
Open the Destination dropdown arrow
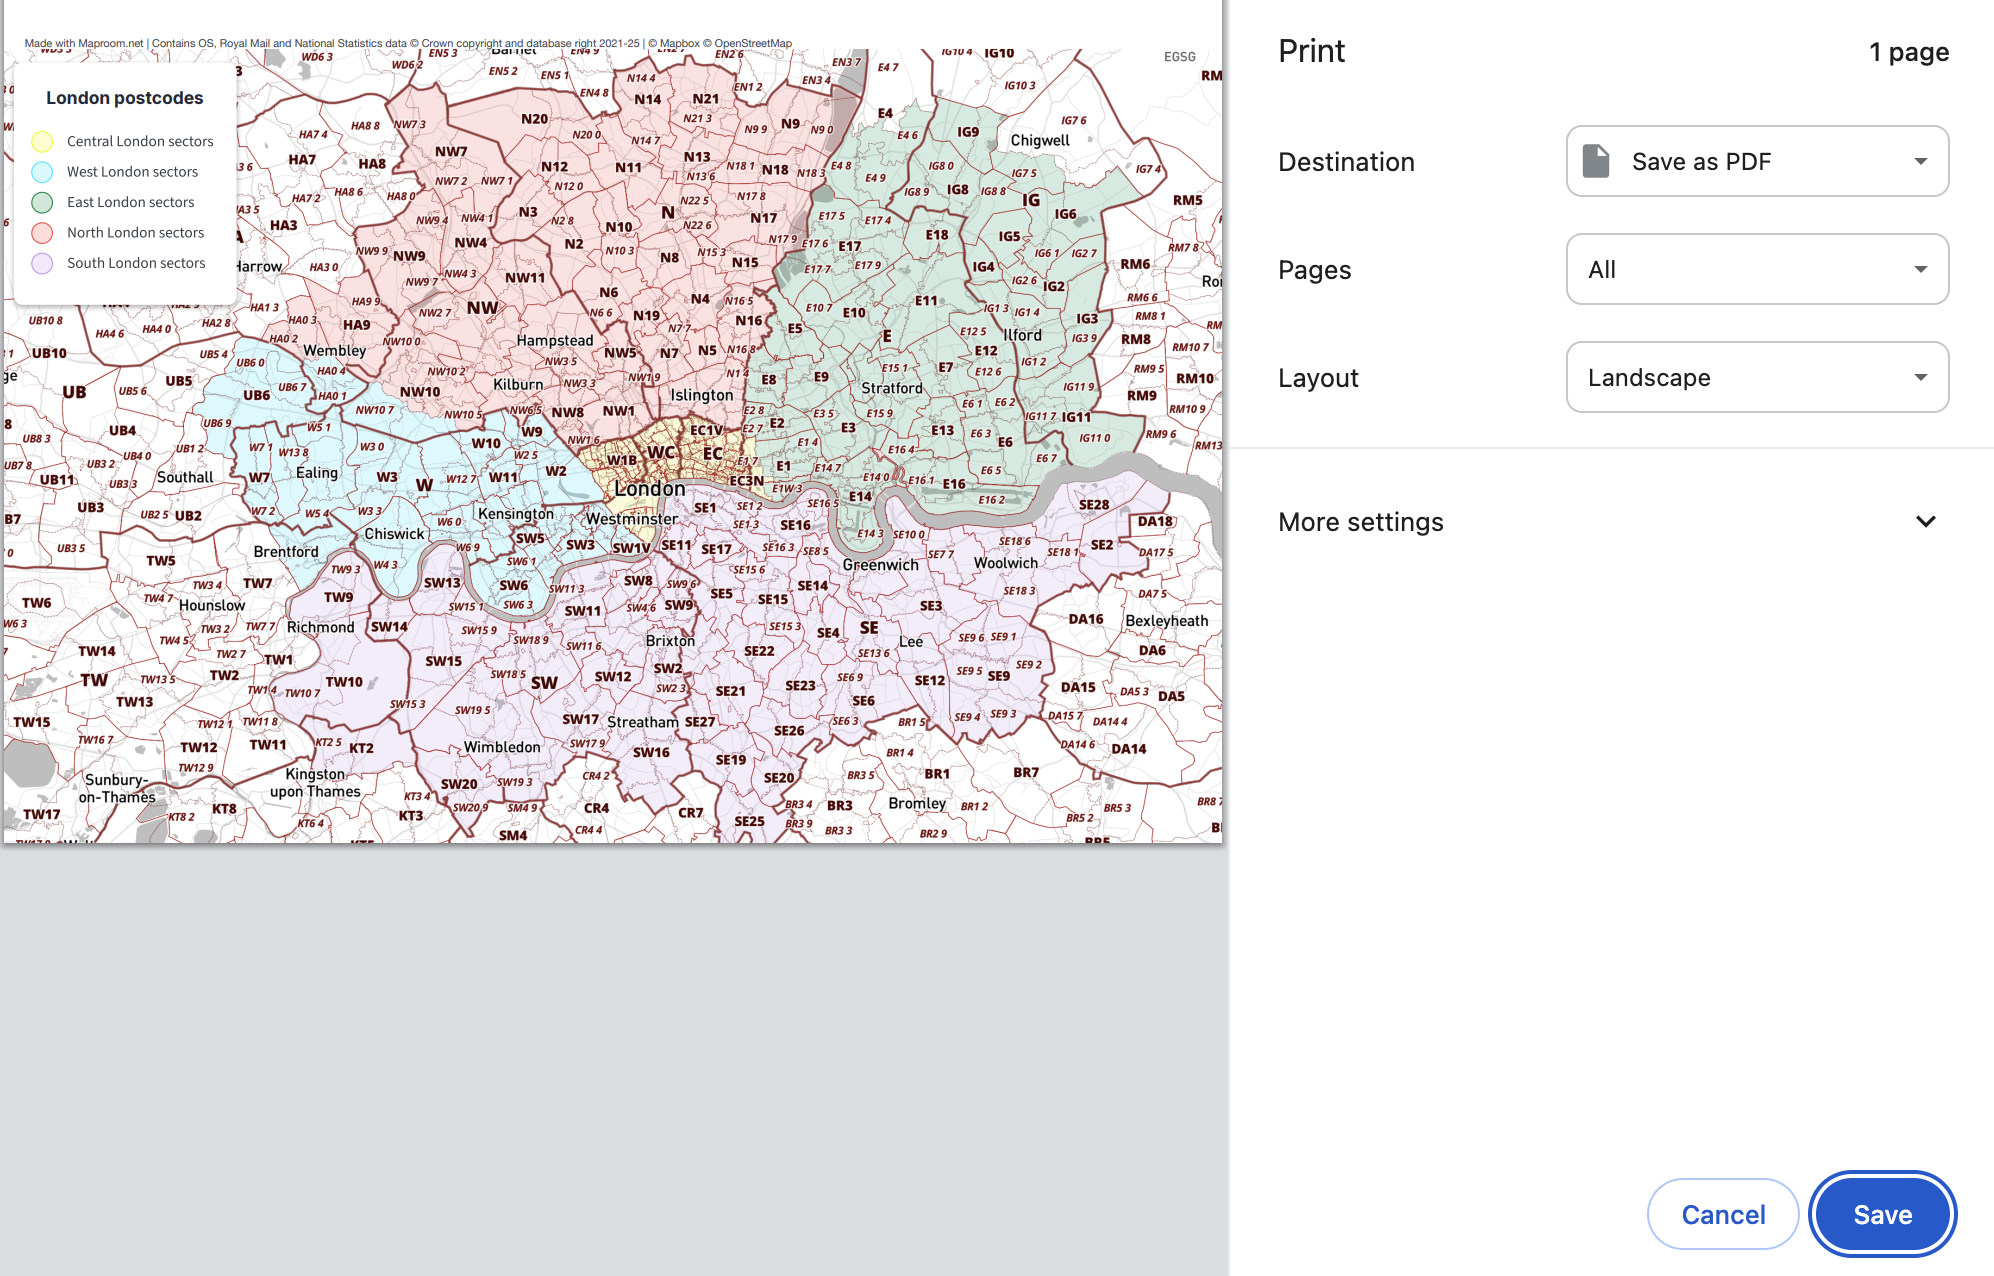click(x=1920, y=161)
